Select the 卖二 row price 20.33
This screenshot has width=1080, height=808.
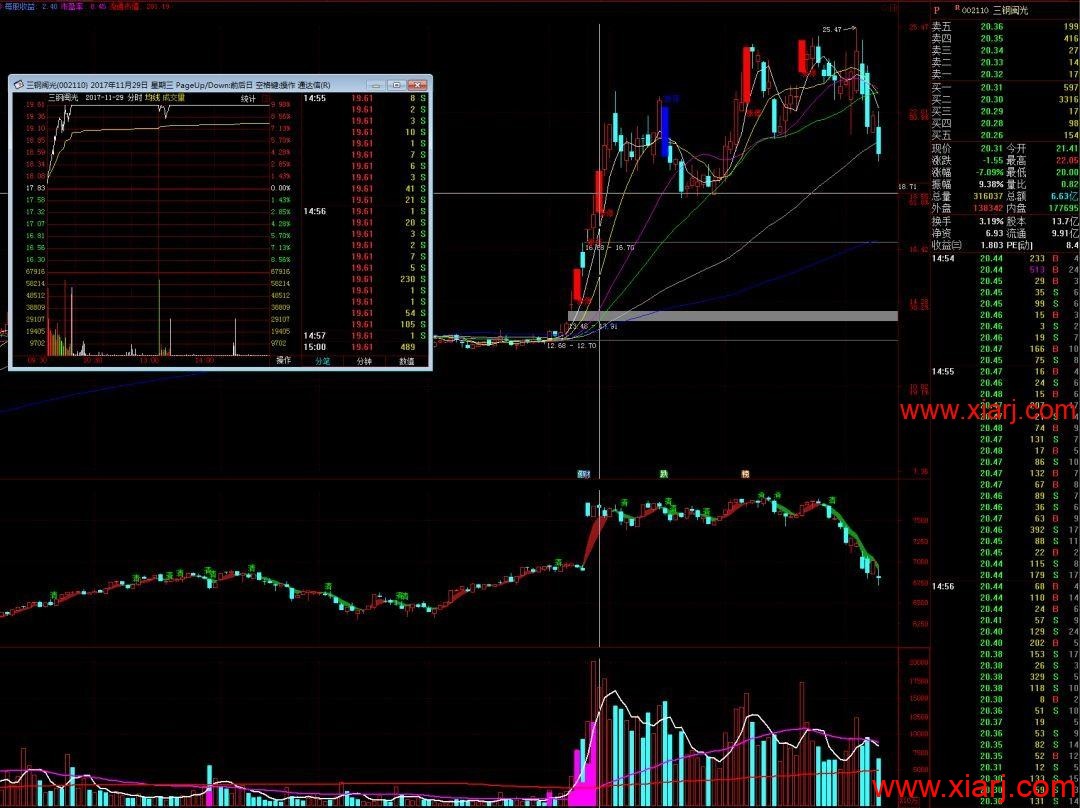tap(992, 62)
